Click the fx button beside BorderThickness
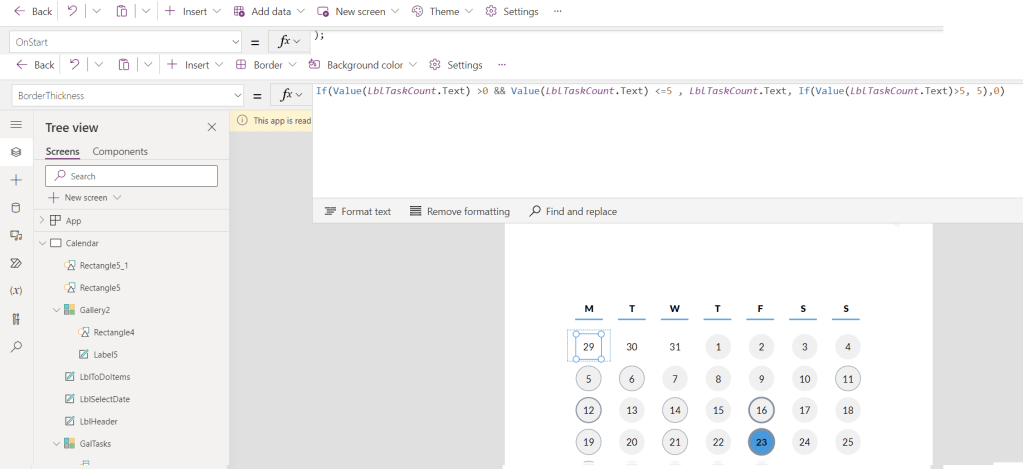 click(x=290, y=95)
